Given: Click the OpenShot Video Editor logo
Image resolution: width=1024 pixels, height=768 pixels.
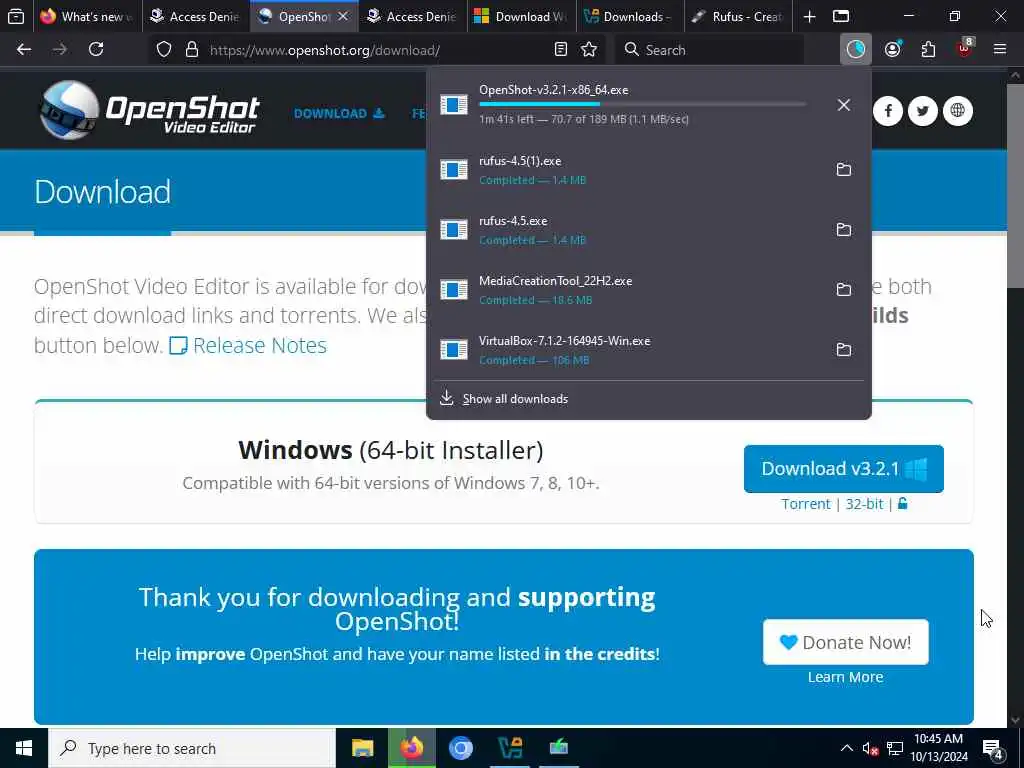Looking at the screenshot, I should (x=150, y=110).
